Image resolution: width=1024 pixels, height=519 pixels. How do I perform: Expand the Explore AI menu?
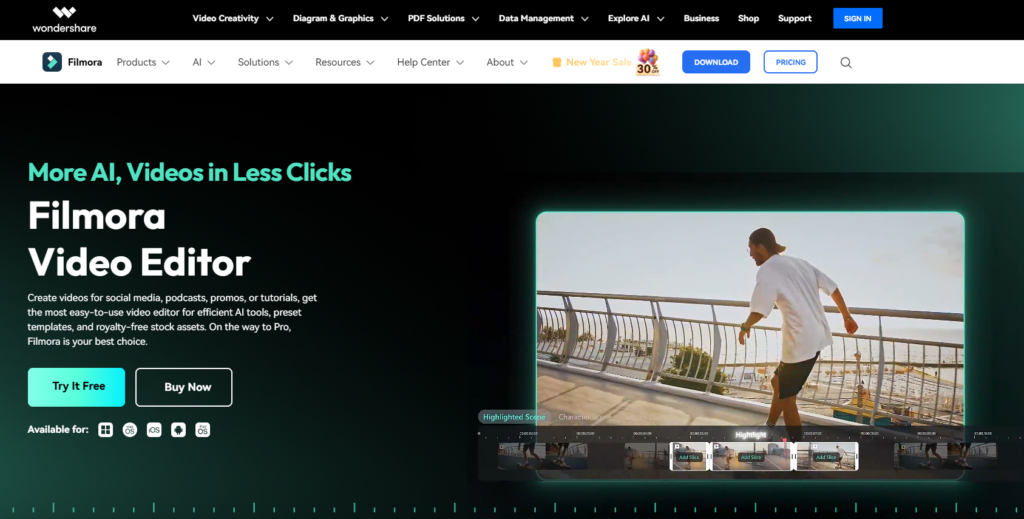[636, 18]
